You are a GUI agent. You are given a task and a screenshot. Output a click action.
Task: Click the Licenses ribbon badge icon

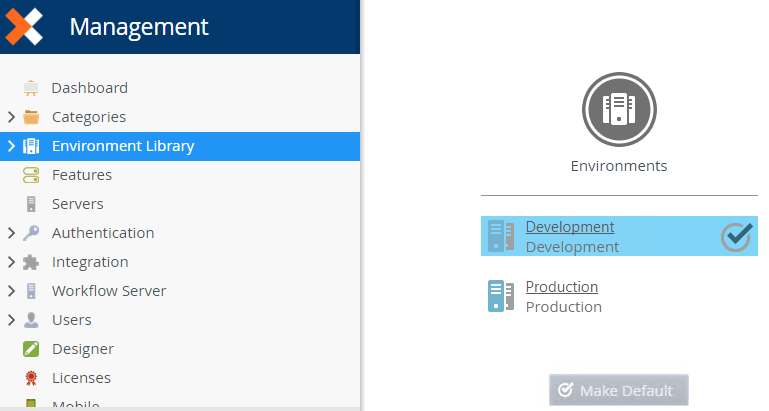(31, 378)
